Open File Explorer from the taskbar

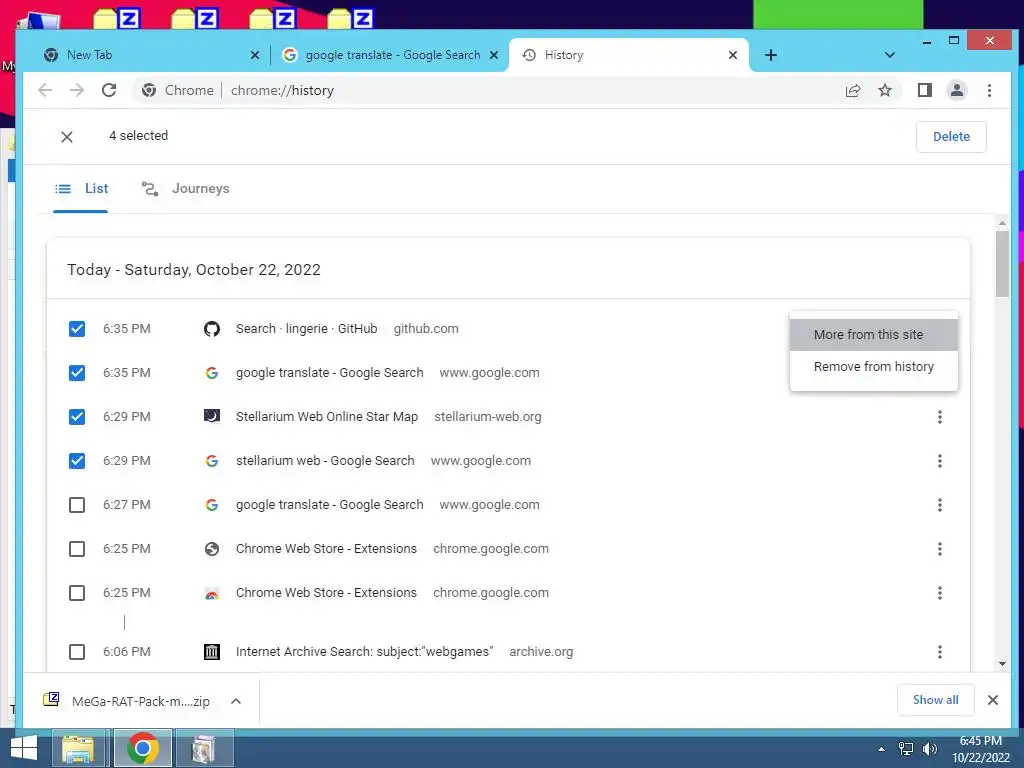tap(78, 748)
